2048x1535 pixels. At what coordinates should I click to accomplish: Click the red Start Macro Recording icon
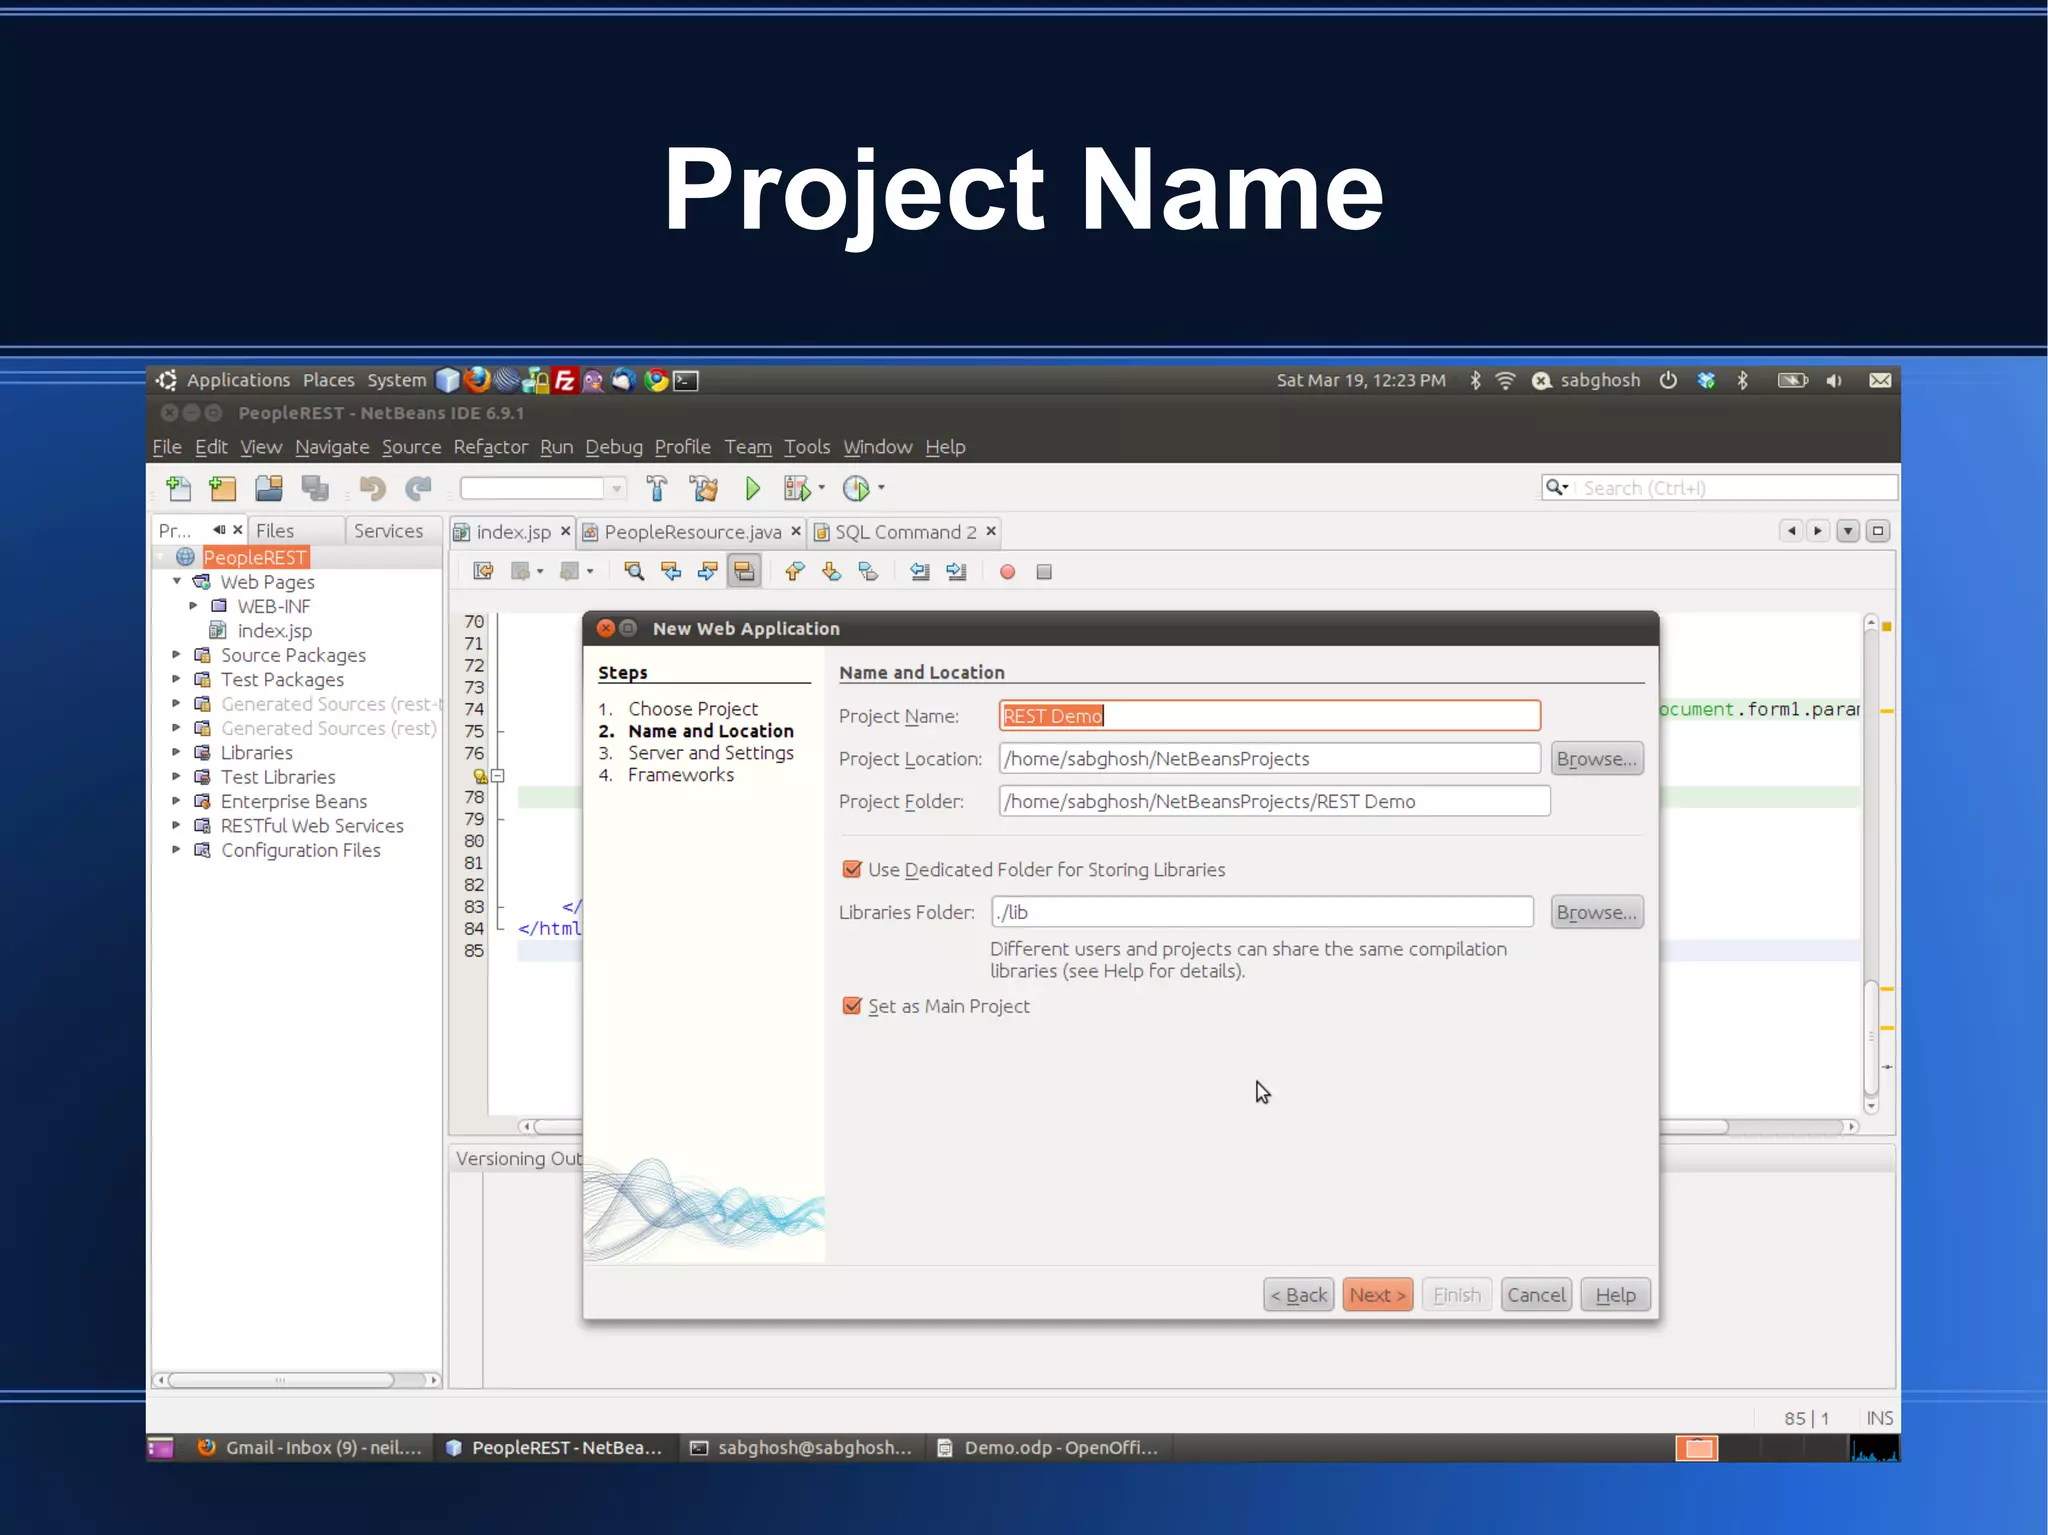coord(1007,572)
